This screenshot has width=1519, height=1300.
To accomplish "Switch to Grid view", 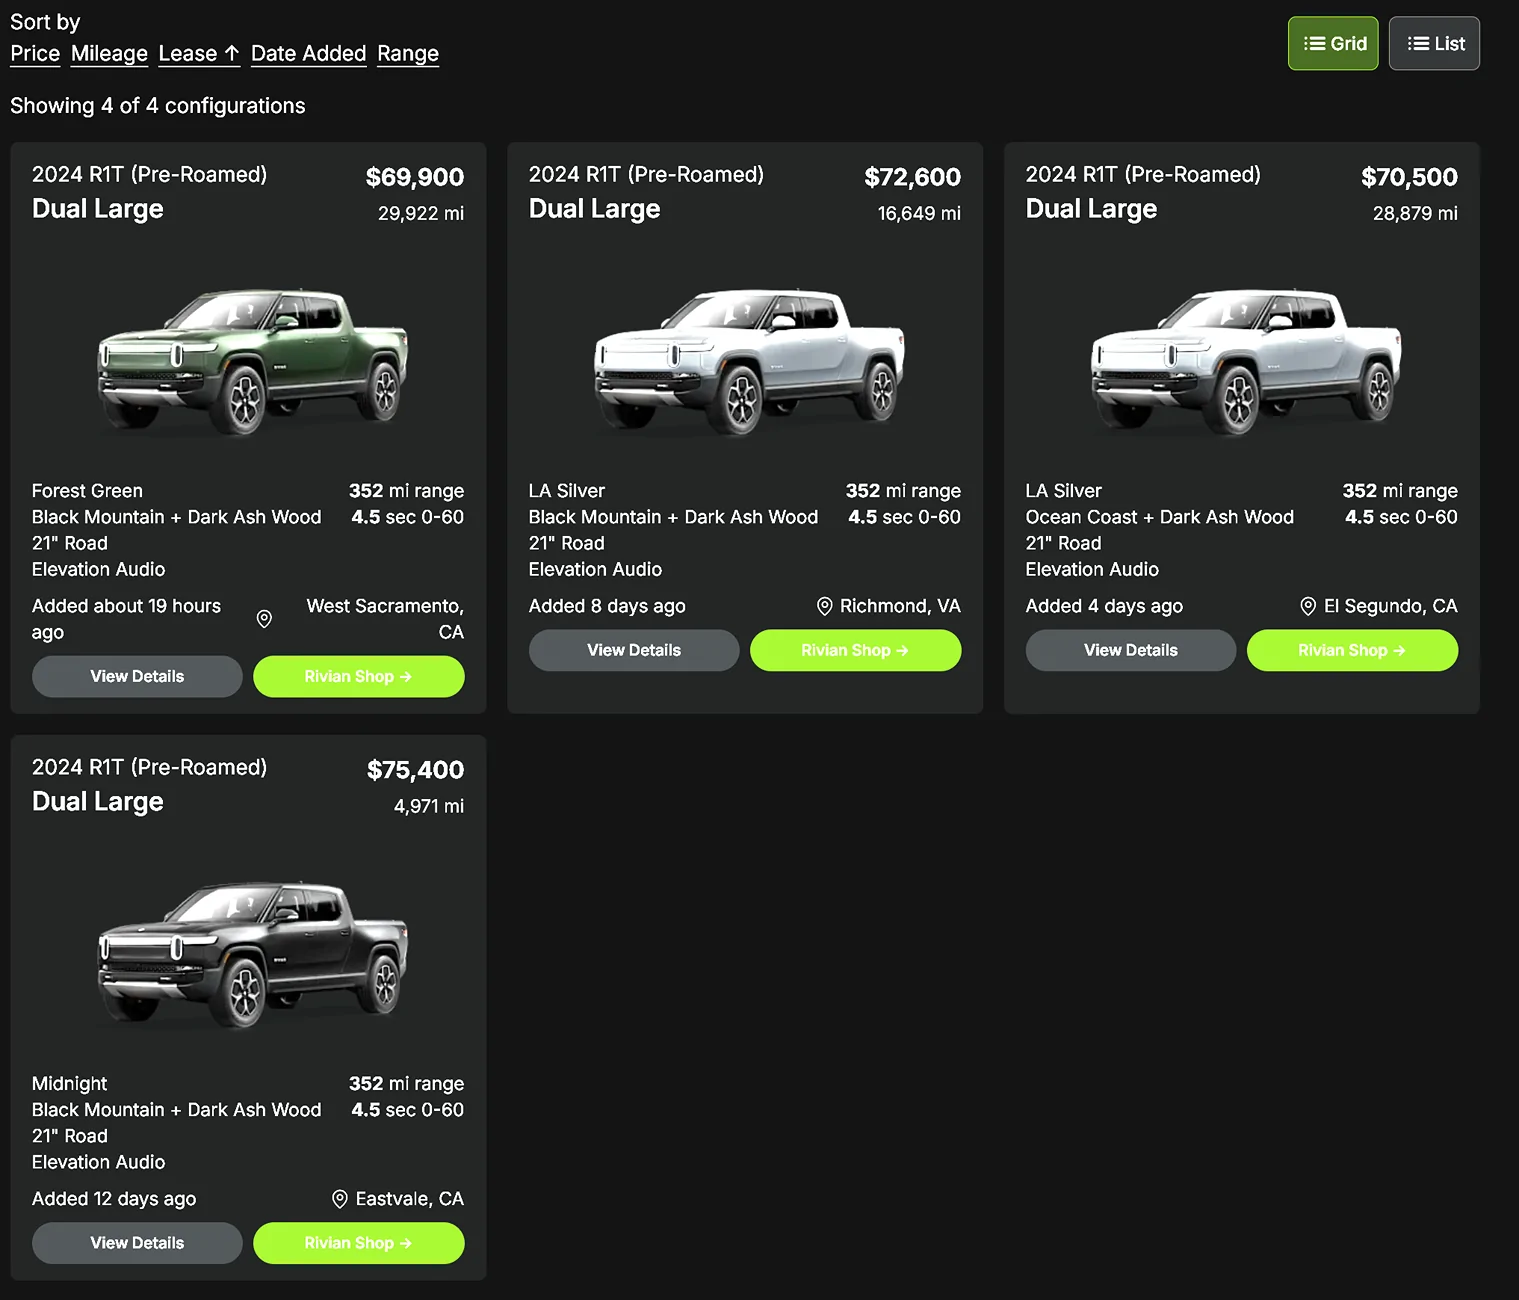I will [1333, 44].
